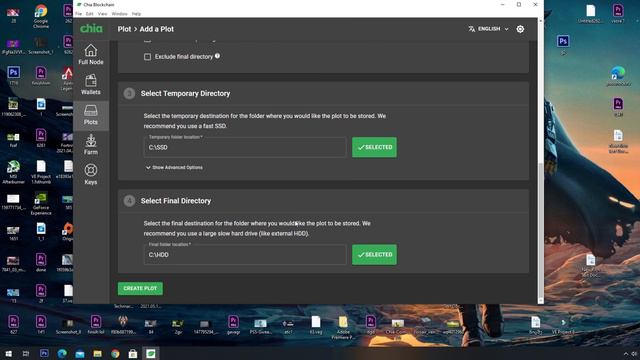Open the ENGLISH language dropdown
Viewport: 640px width, 360px height.
pyautogui.click(x=489, y=29)
